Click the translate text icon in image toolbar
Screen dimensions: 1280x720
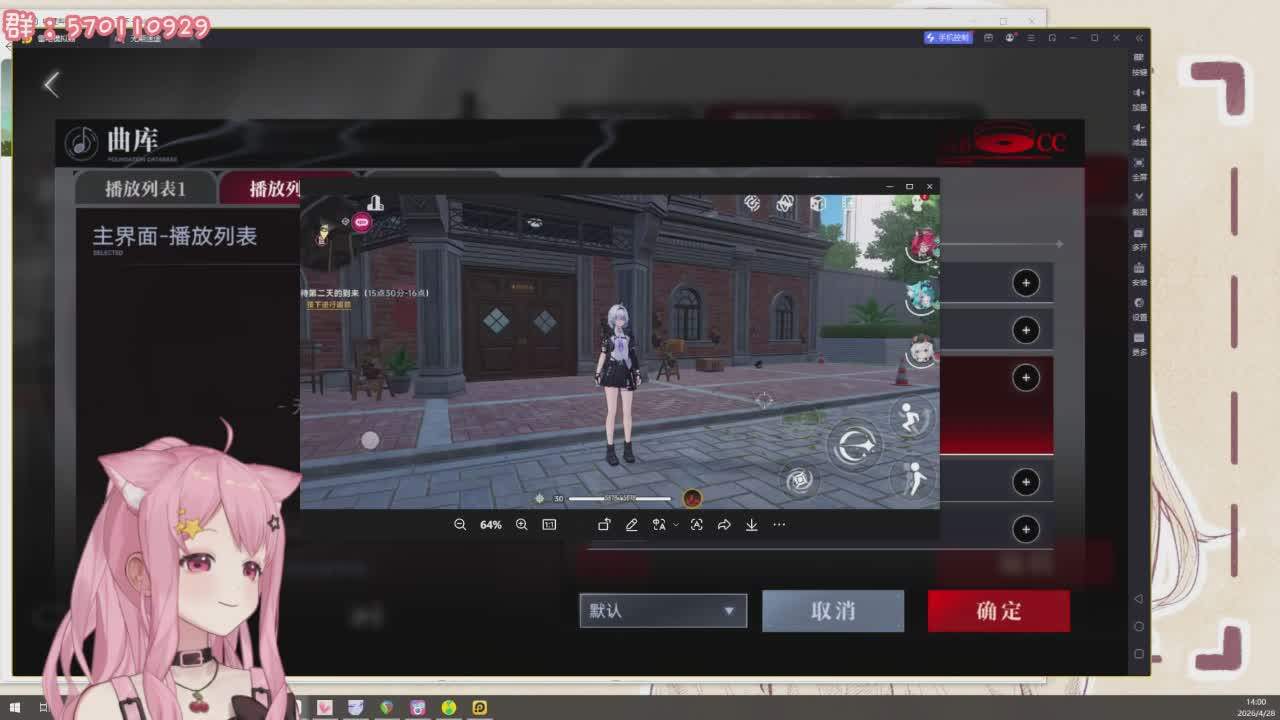[660, 524]
